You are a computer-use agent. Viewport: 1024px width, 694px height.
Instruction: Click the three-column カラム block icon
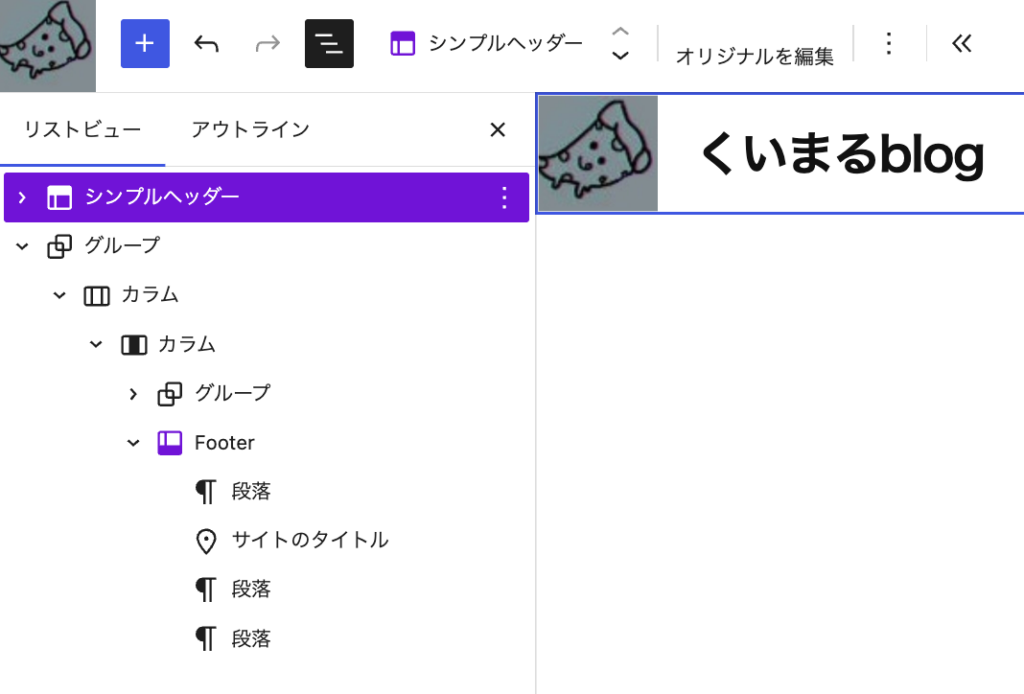tap(97, 296)
